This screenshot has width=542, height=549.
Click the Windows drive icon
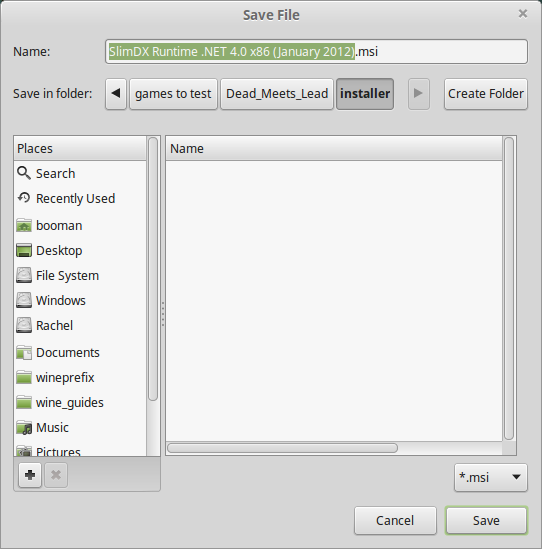(x=24, y=300)
